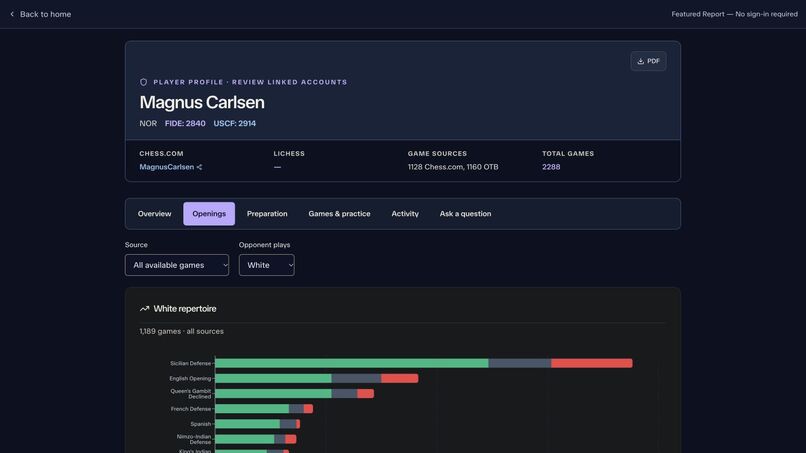Viewport: 806px width, 453px height.
Task: Click the Sicilian Defense axis label
Action: click(x=190, y=364)
